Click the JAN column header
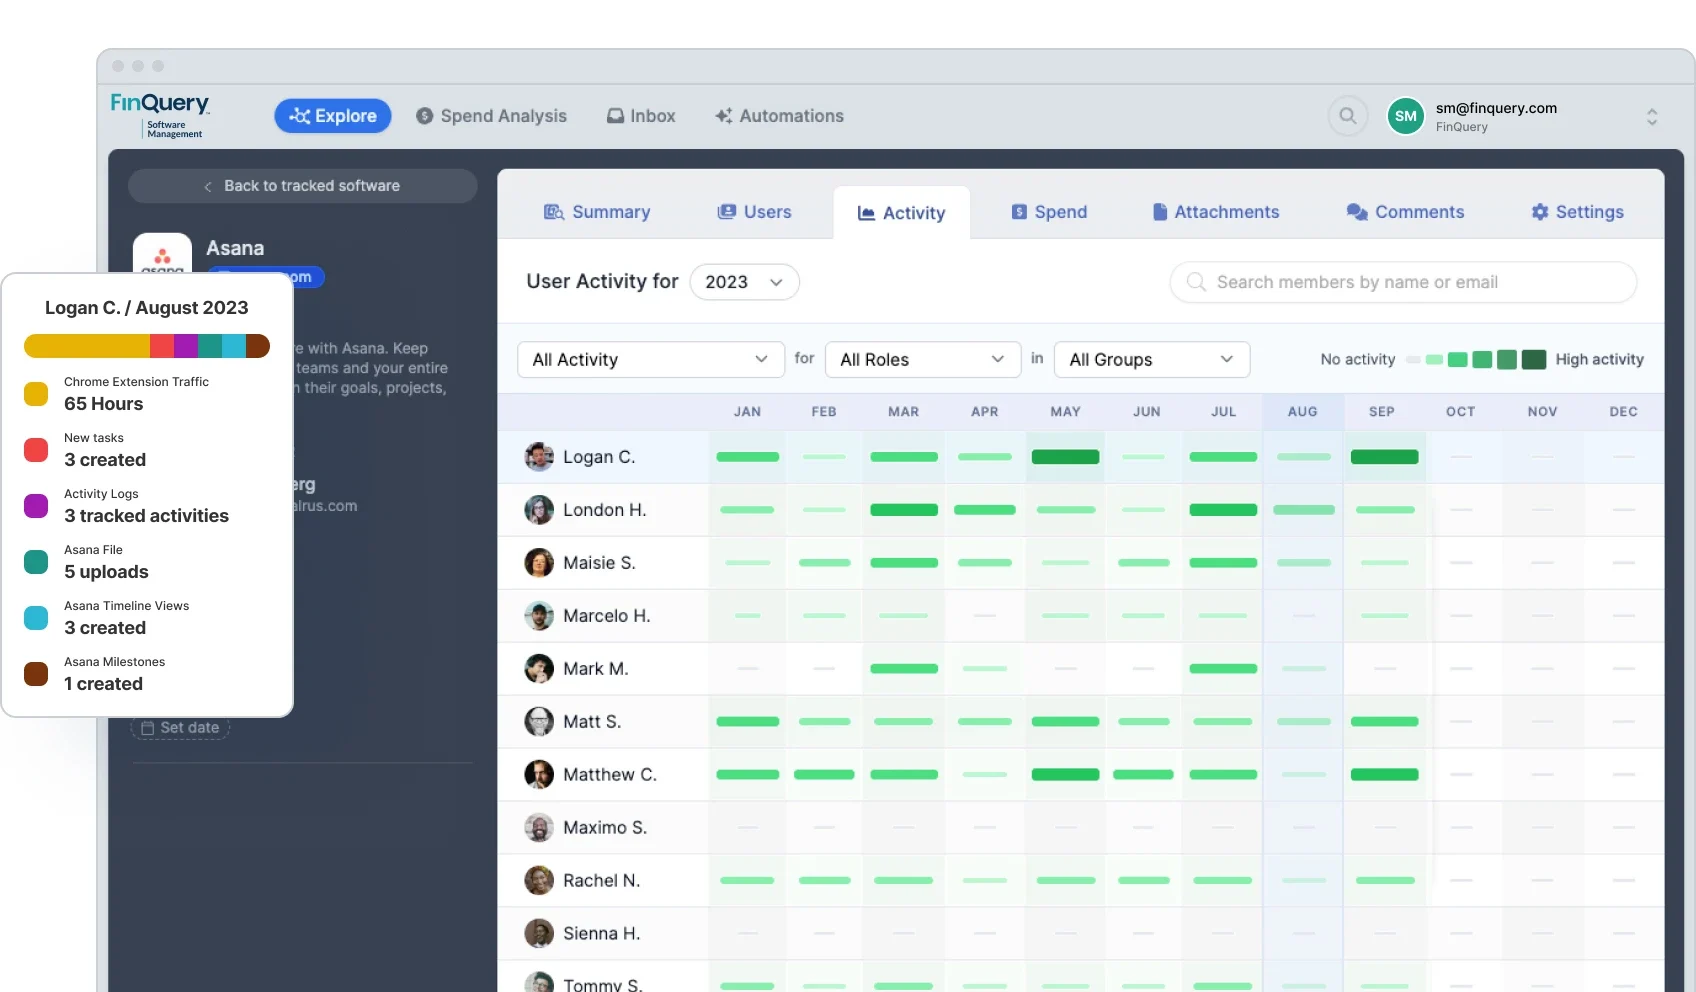 (x=747, y=412)
